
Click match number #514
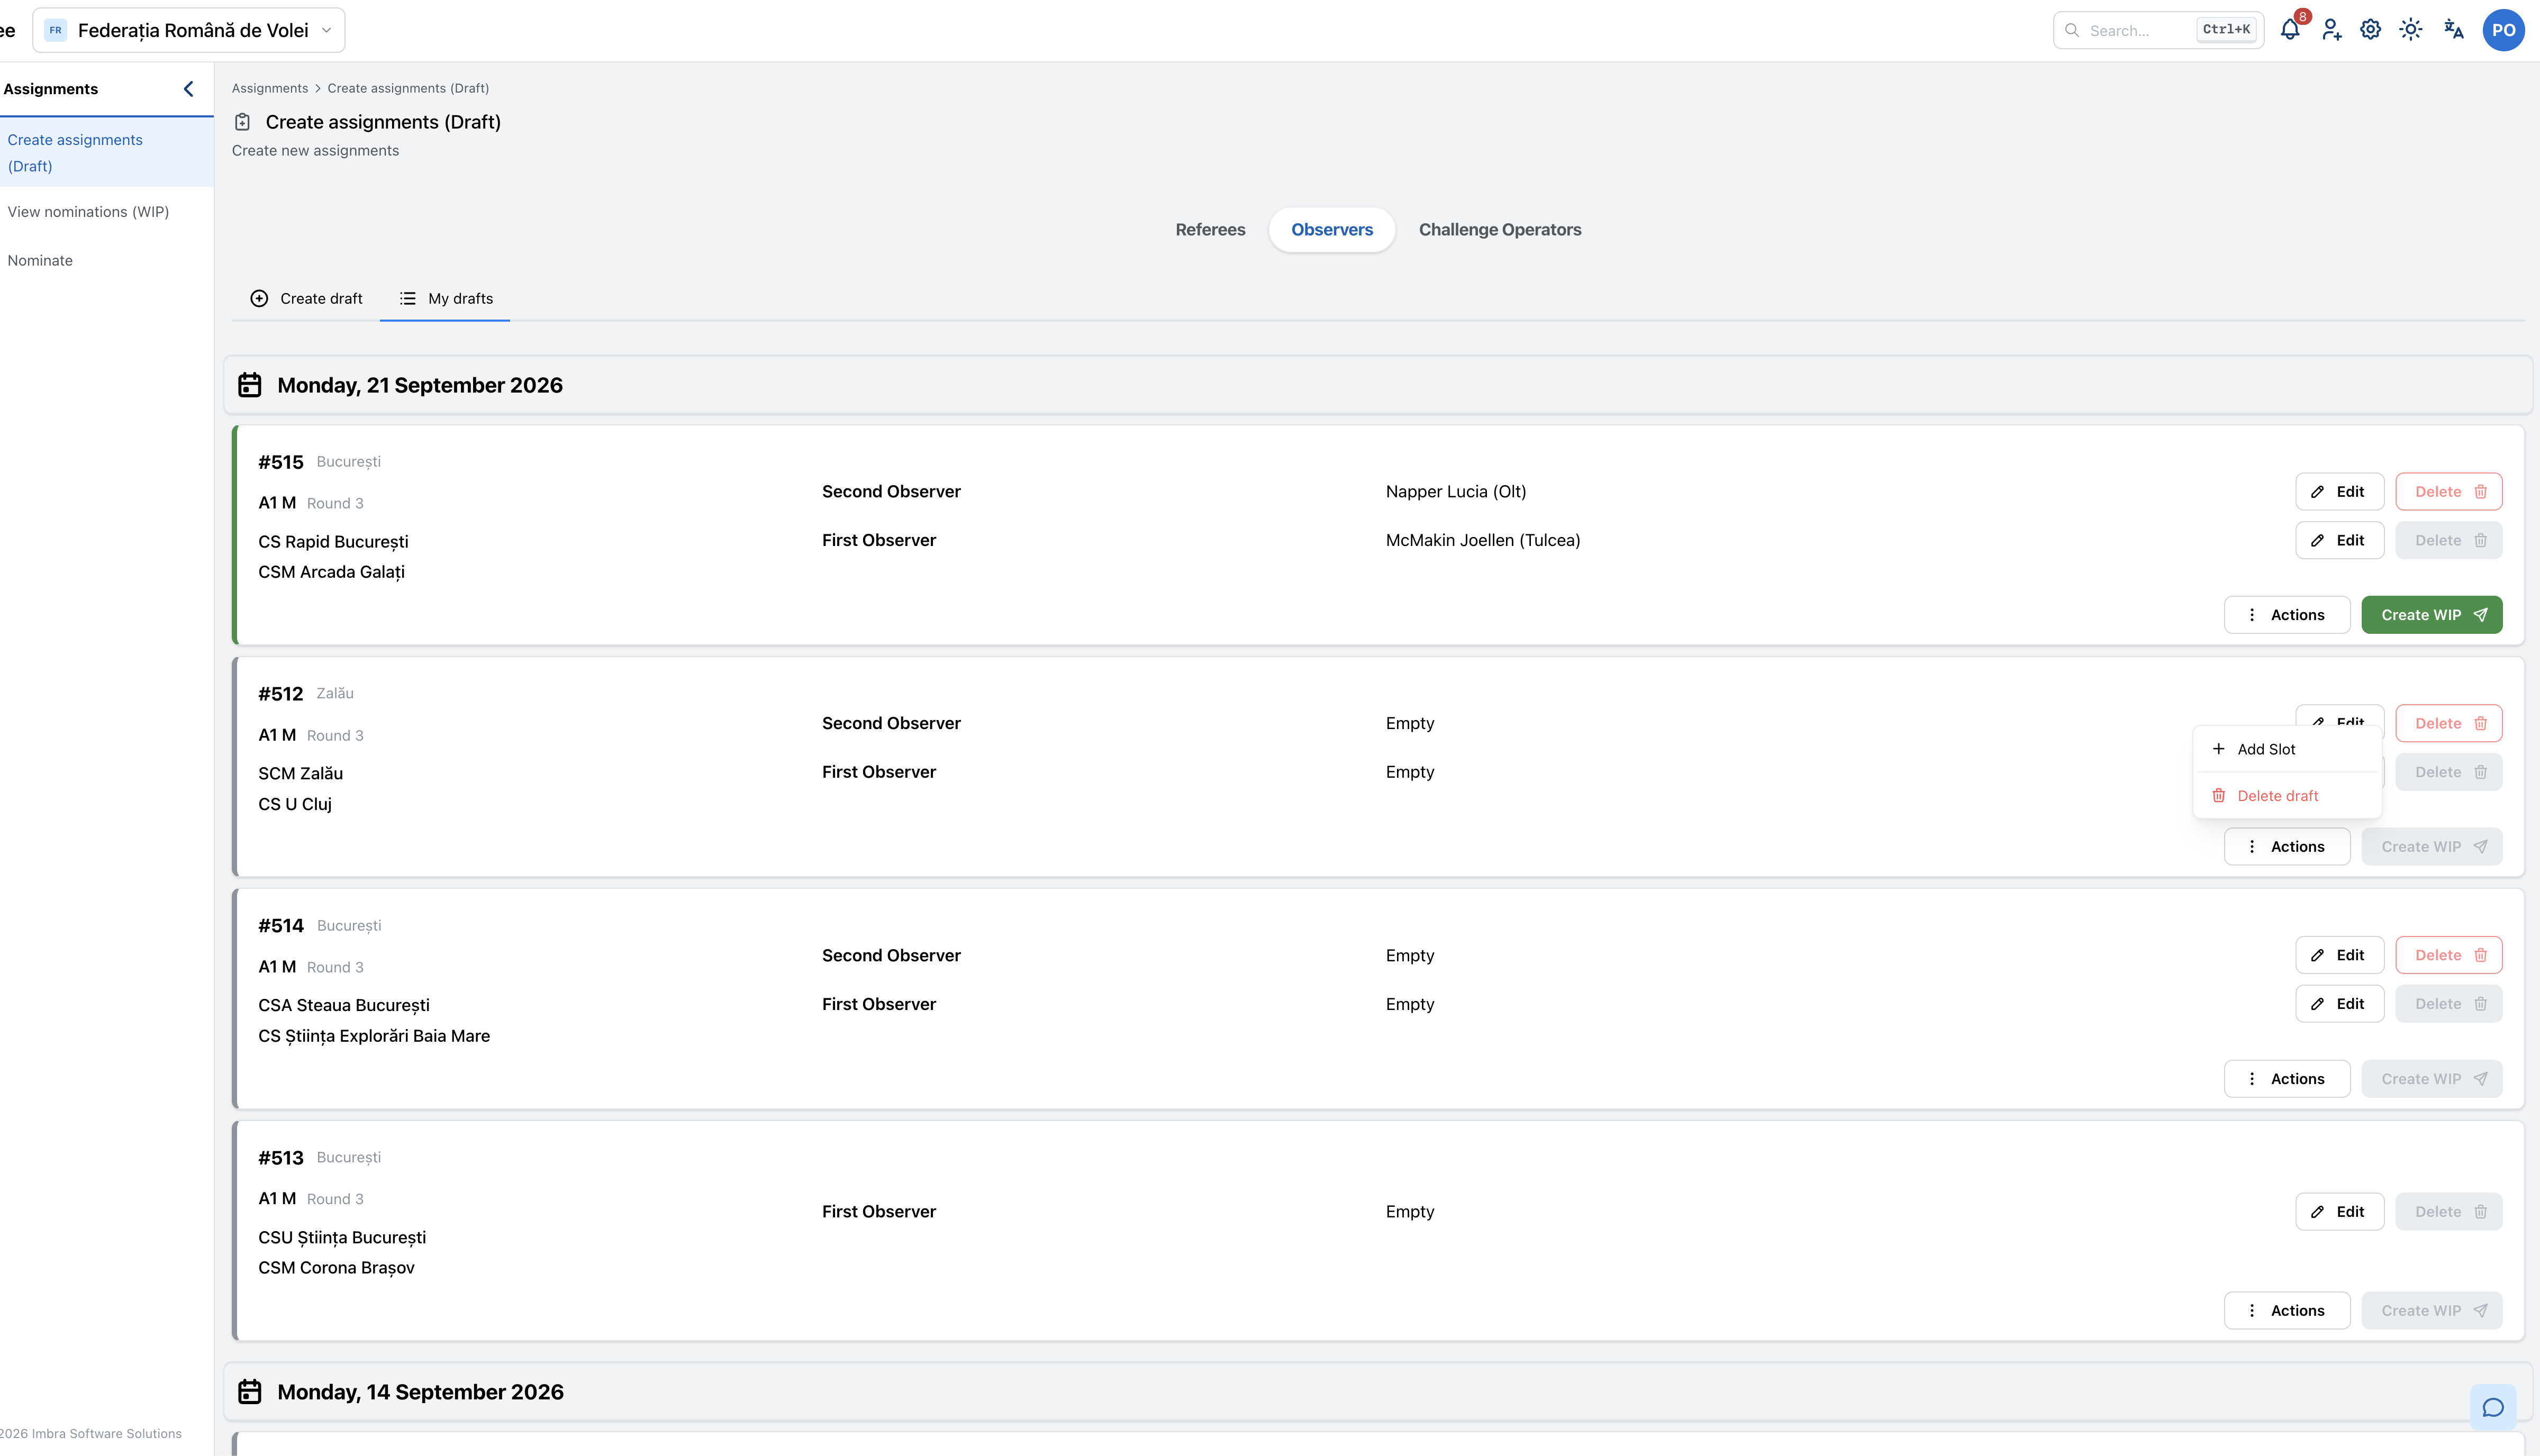coord(281,926)
